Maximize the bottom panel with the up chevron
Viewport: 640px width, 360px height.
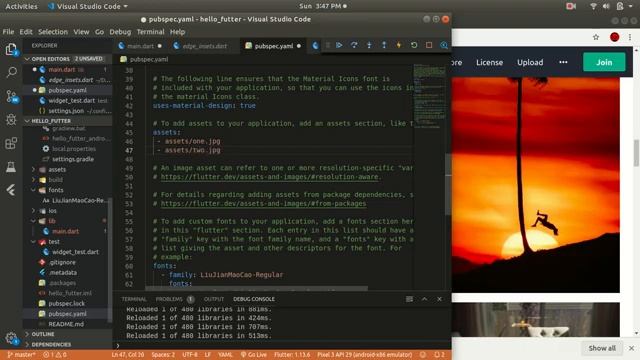pyautogui.click(x=424, y=299)
